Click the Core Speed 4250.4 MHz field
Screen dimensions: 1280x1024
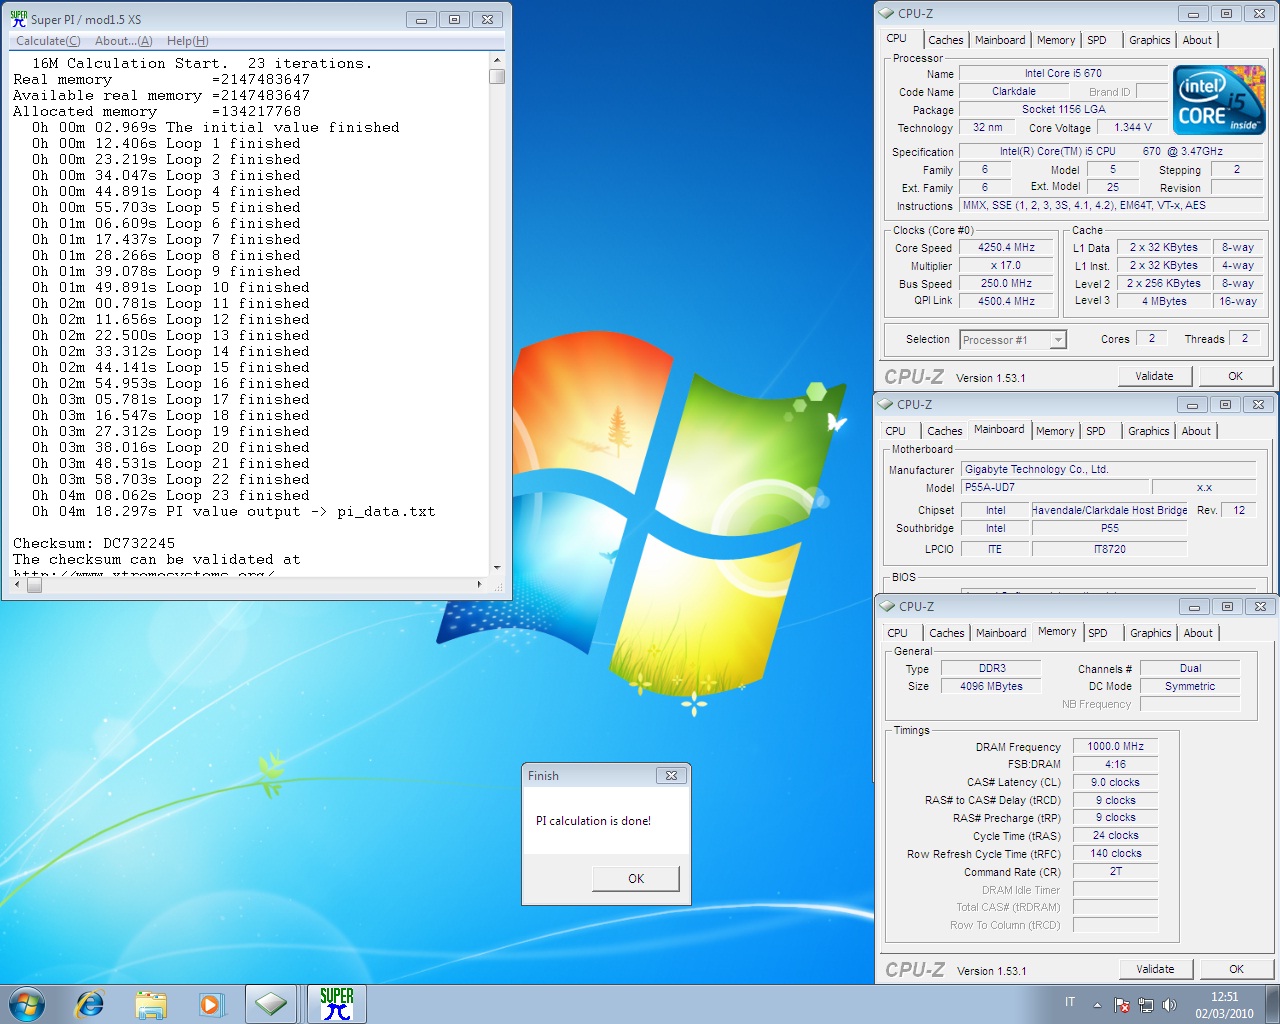coord(1006,247)
